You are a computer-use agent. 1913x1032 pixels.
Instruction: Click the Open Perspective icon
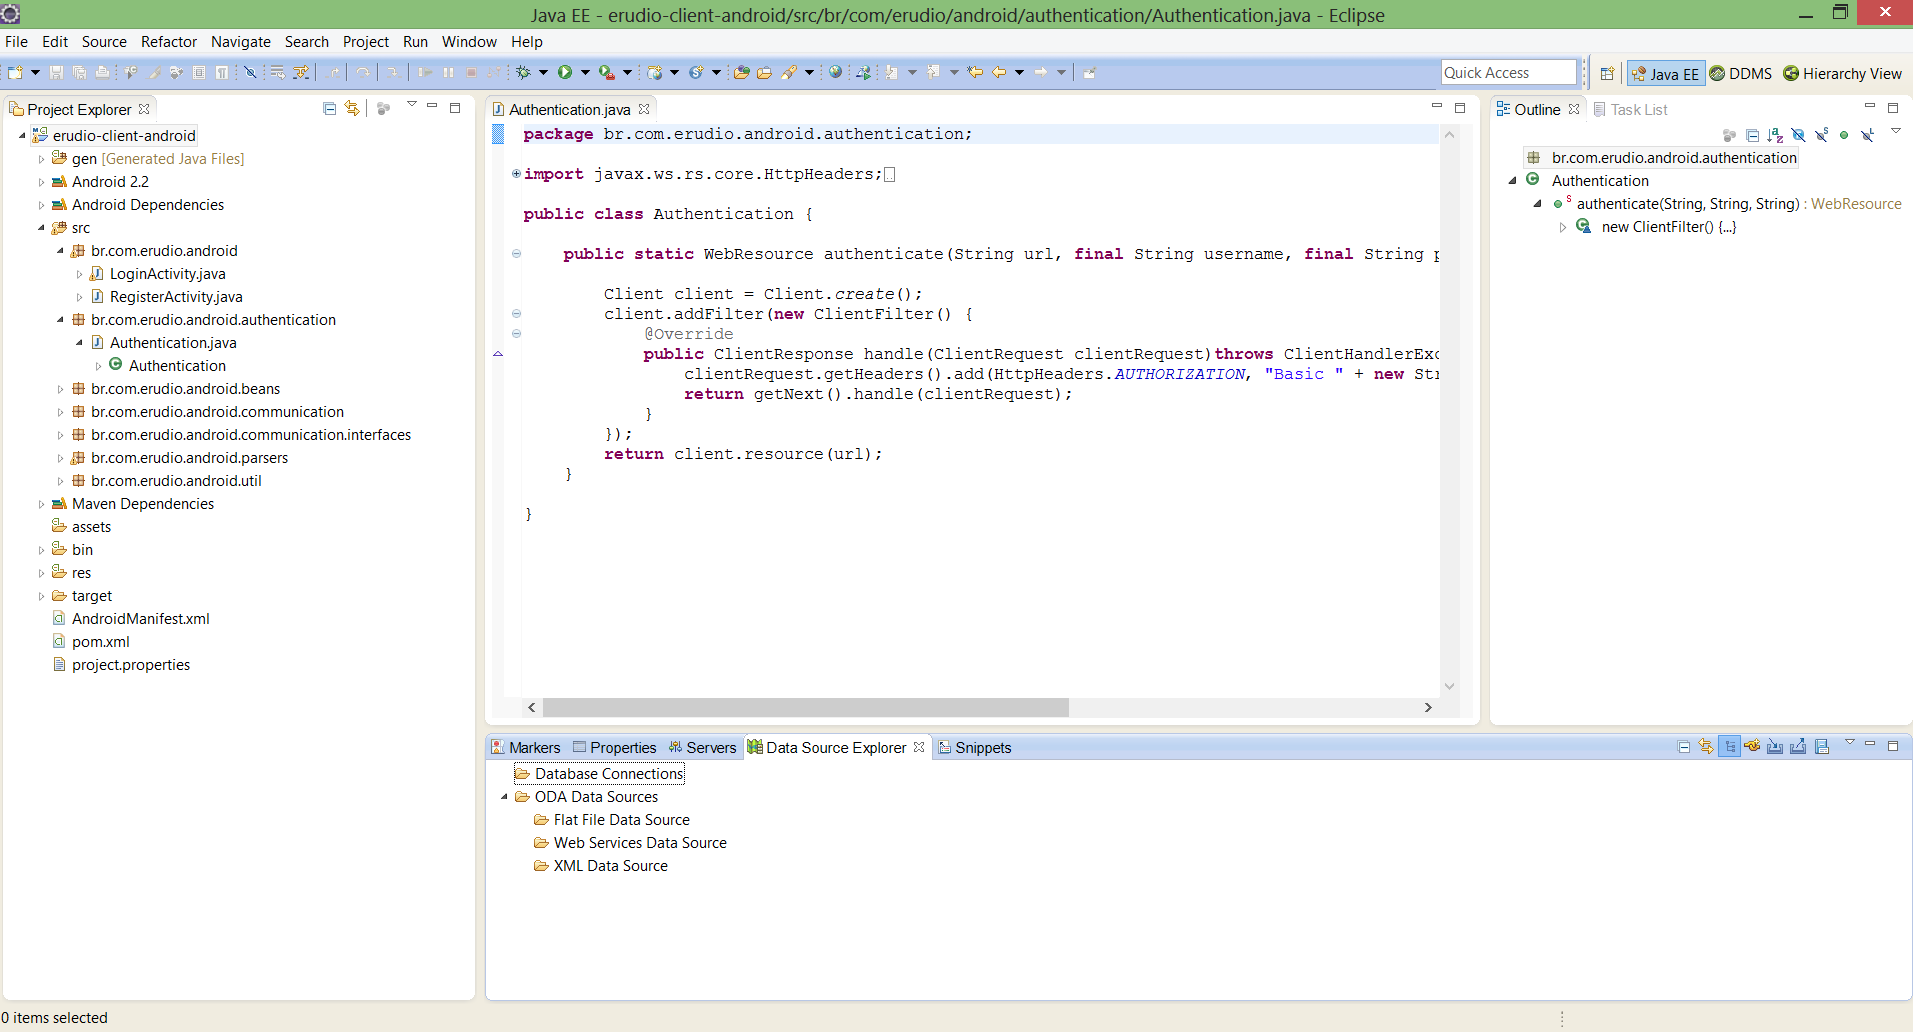pyautogui.click(x=1607, y=73)
